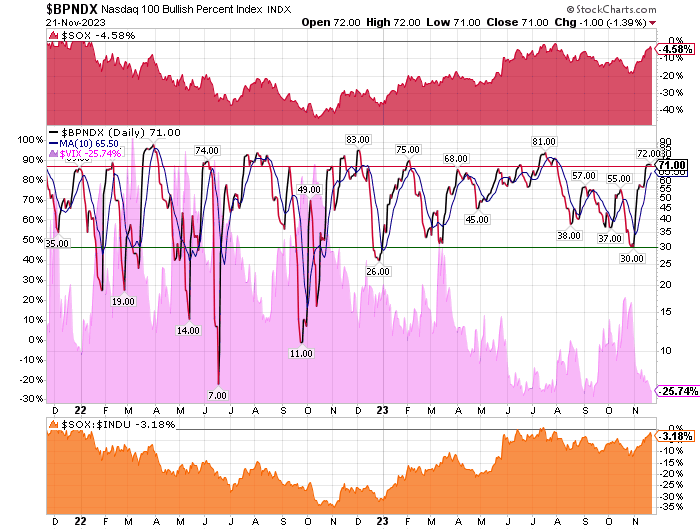Screen dimensions: 700x530
Task: Click the -4.58% last-value tag
Action: pos(676,49)
